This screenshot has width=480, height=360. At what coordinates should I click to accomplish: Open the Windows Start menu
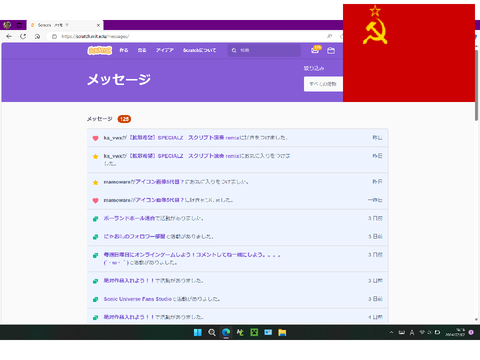point(198,332)
